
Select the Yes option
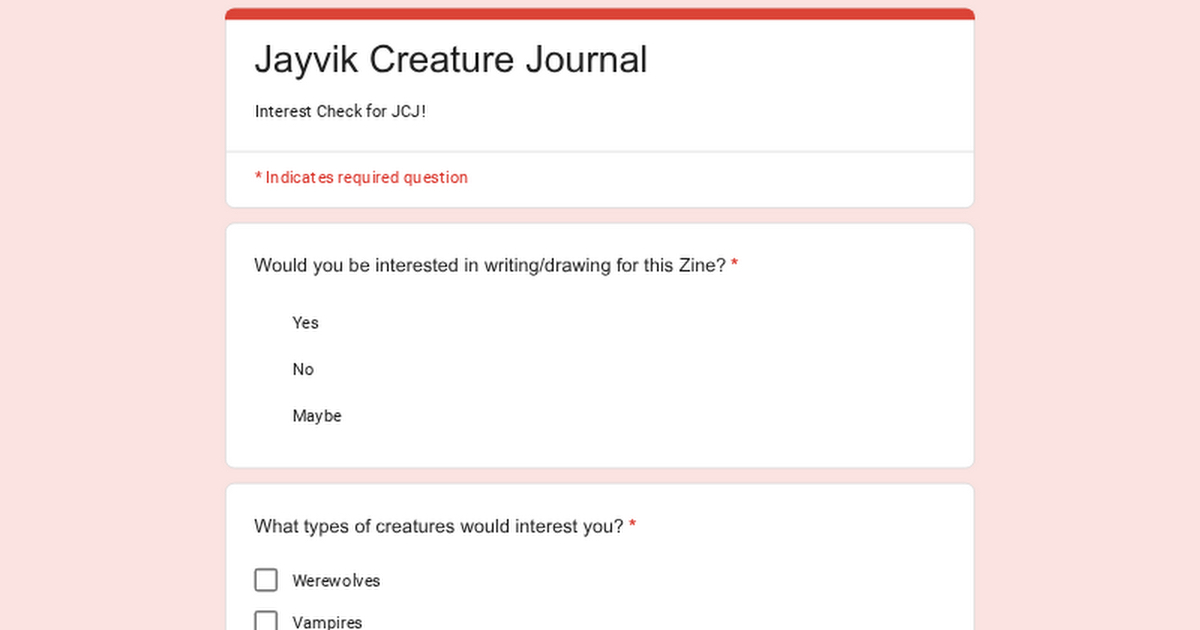click(x=305, y=323)
